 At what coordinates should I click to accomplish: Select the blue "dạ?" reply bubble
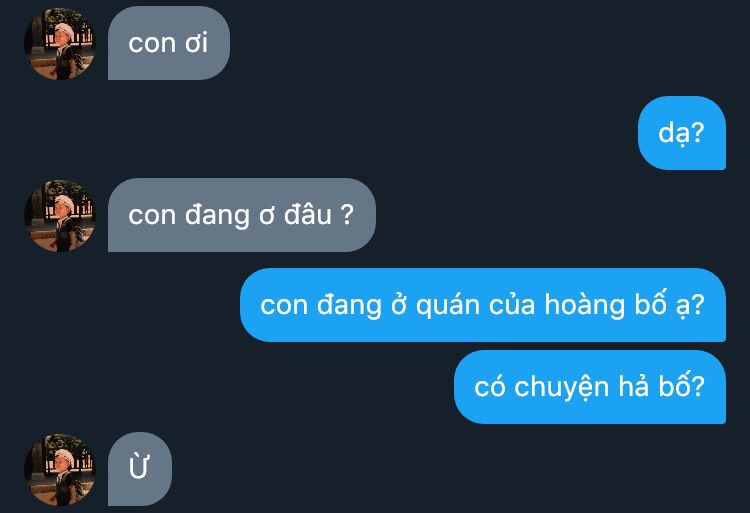[x=682, y=133]
